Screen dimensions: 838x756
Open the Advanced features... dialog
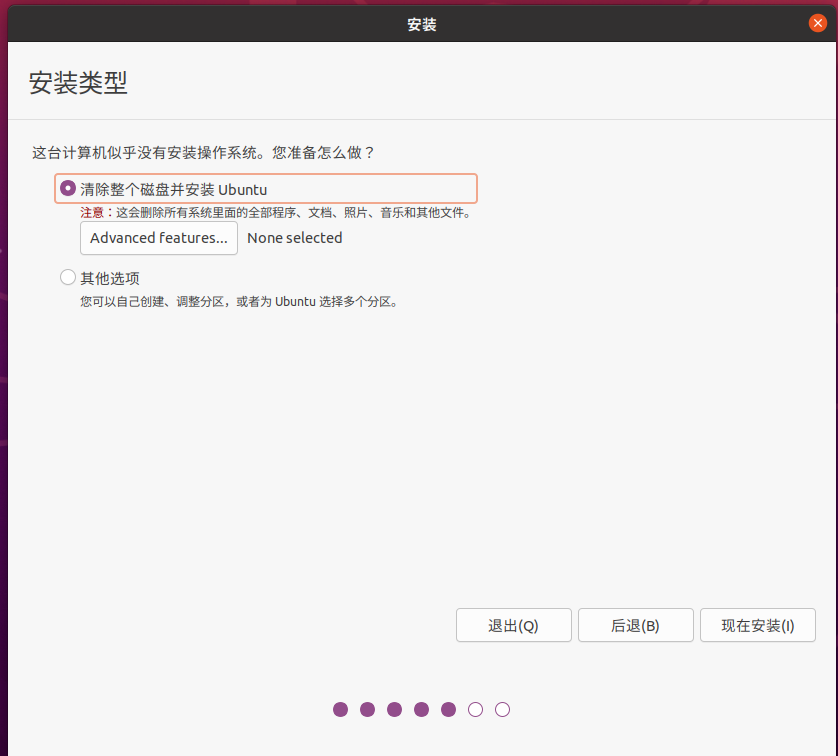point(159,238)
